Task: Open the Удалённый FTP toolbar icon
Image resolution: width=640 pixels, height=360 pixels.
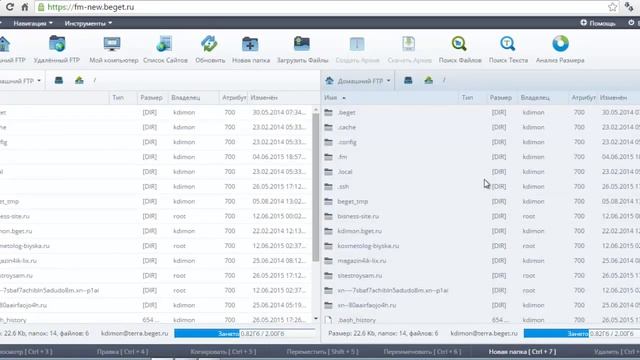Action: coord(57,44)
